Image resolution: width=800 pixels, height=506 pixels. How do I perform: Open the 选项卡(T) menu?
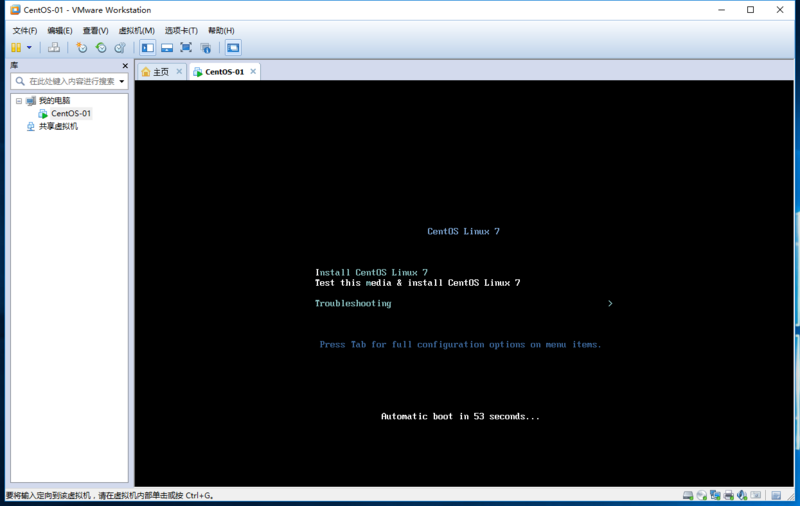point(181,31)
